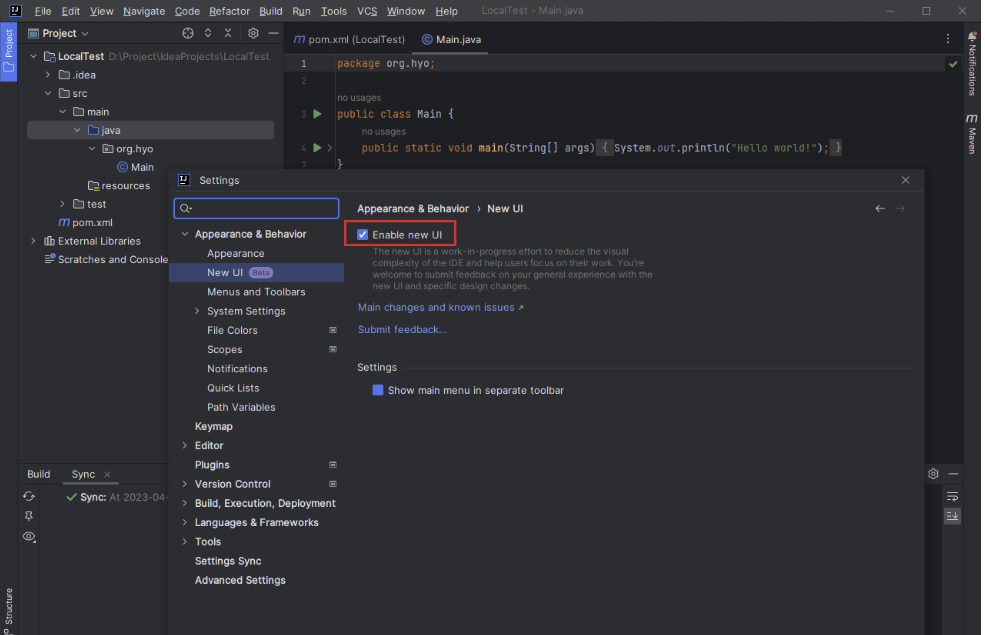Collapse the src folder
Image resolution: width=985 pixels, height=635 pixels.
(48, 93)
